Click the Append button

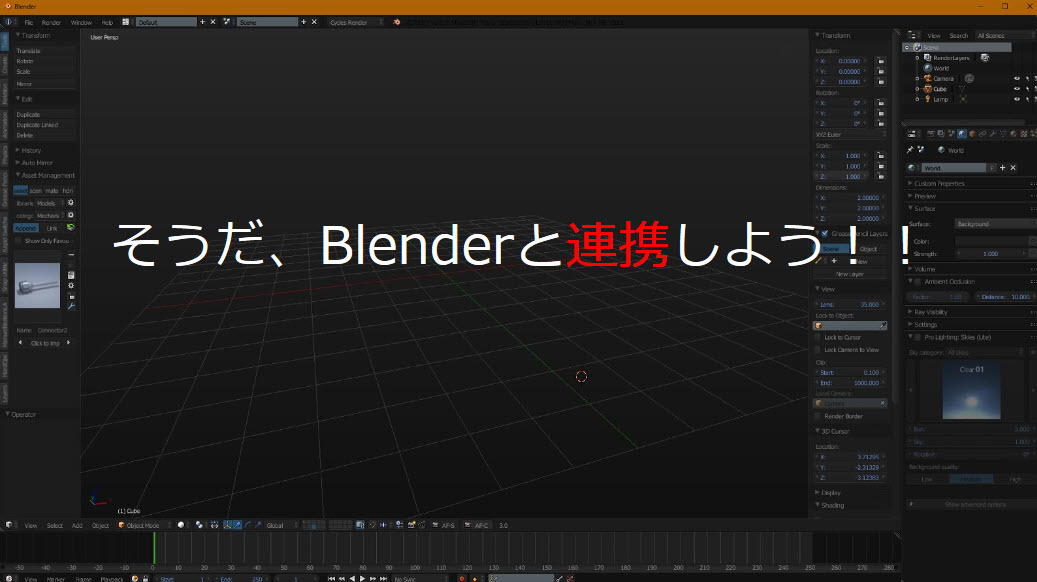click(26, 228)
